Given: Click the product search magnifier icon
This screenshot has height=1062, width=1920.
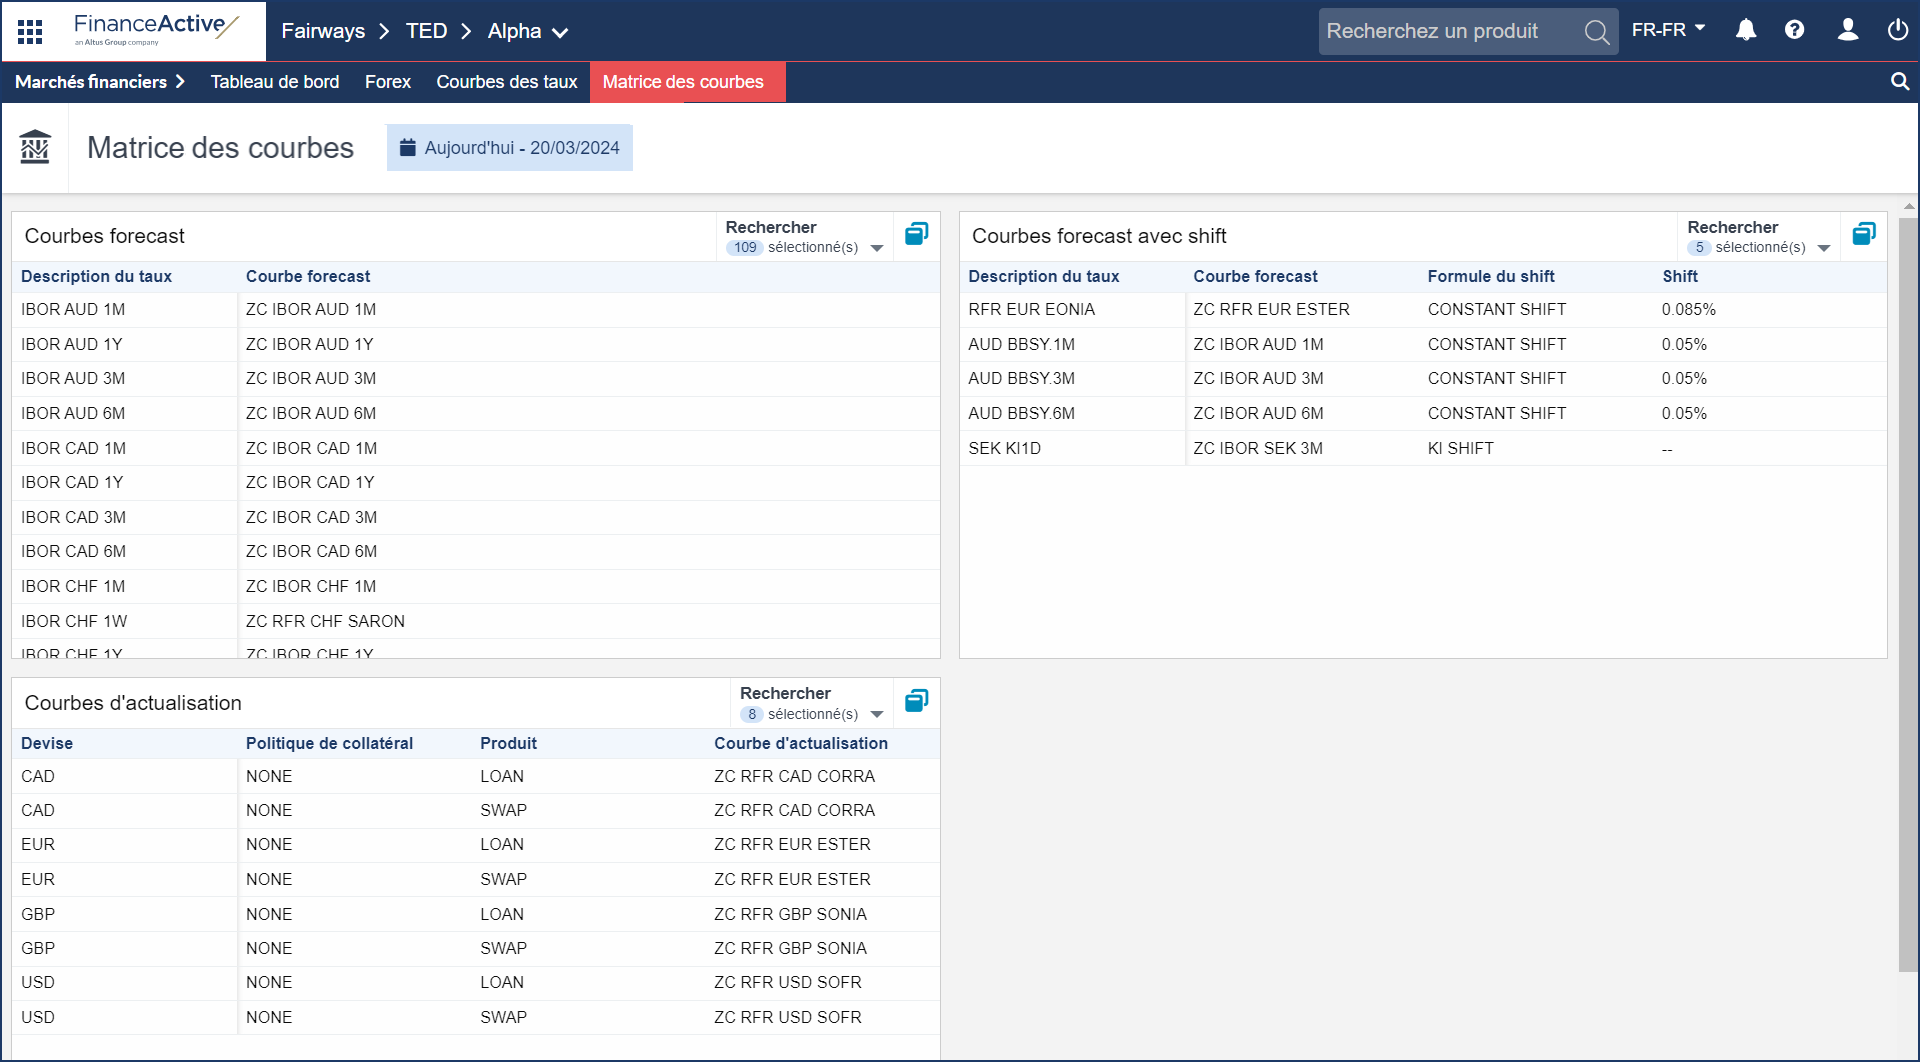Looking at the screenshot, I should click(1597, 32).
